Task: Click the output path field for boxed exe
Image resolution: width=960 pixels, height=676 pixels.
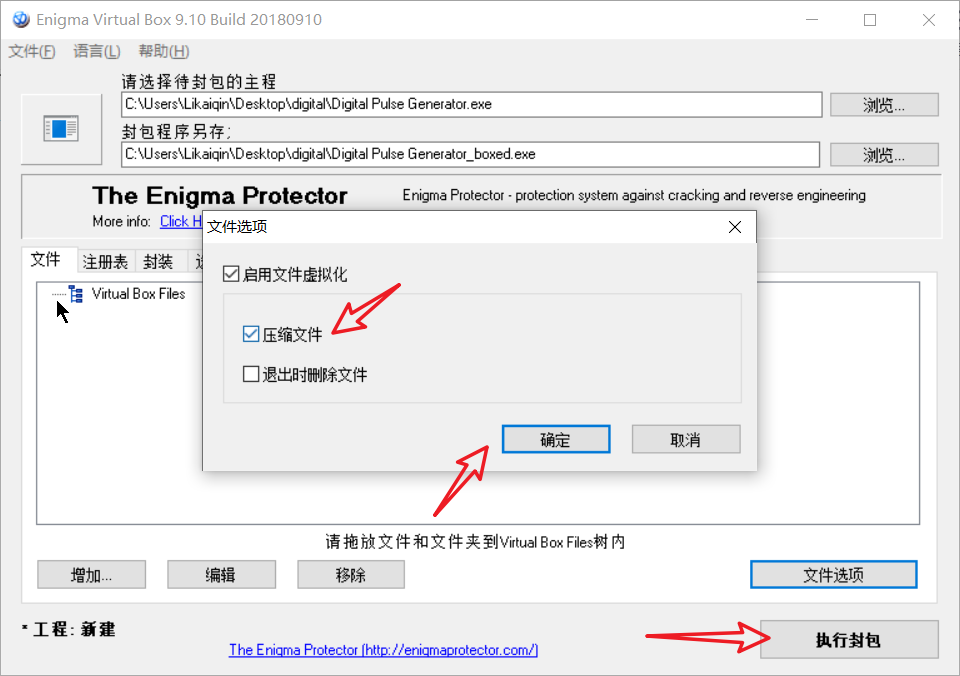Action: (x=470, y=154)
